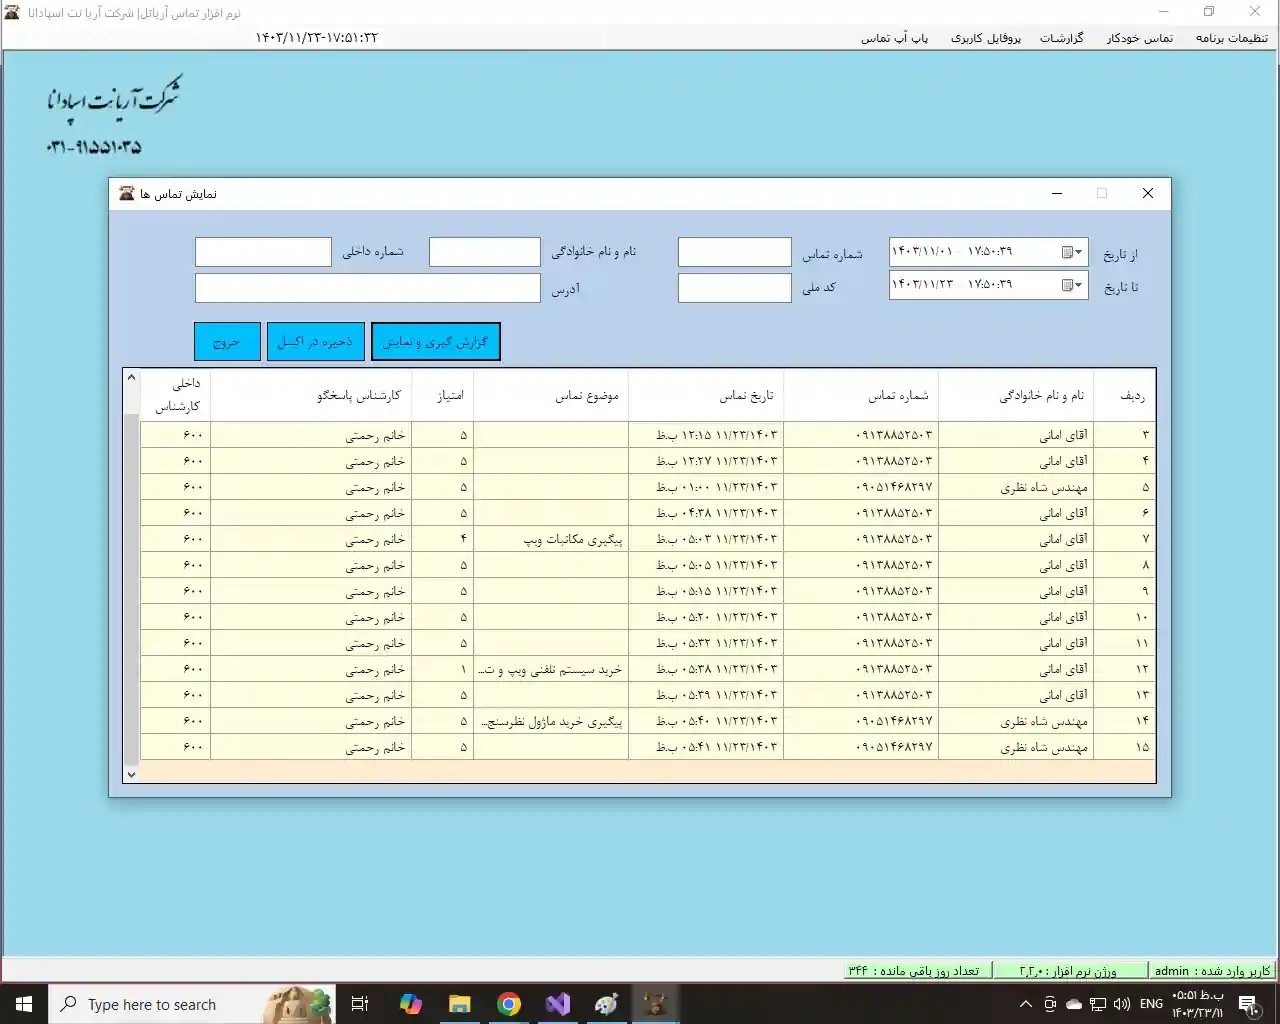This screenshot has height=1024, width=1280.
Task: Open Google Chrome from the taskbar
Action: (x=509, y=1004)
